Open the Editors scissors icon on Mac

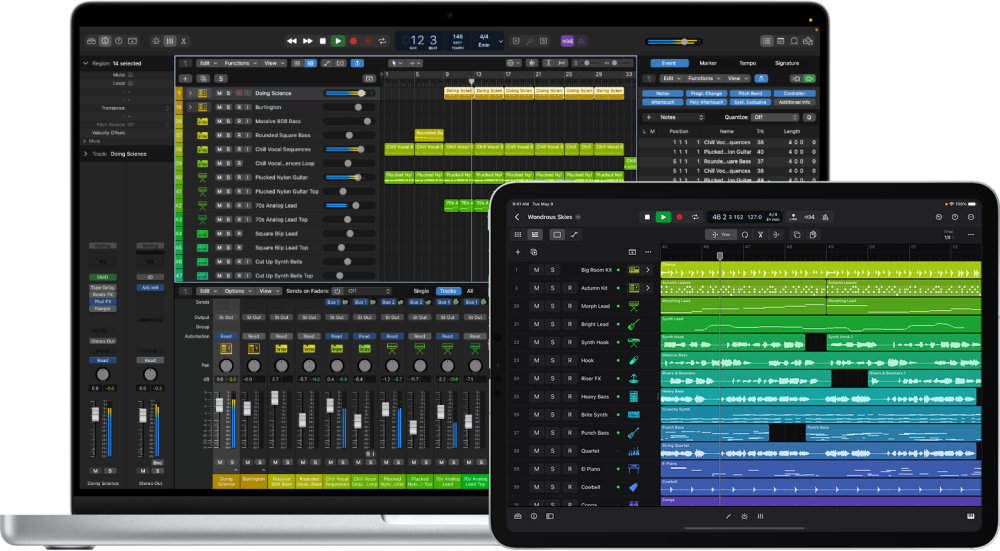coord(184,41)
